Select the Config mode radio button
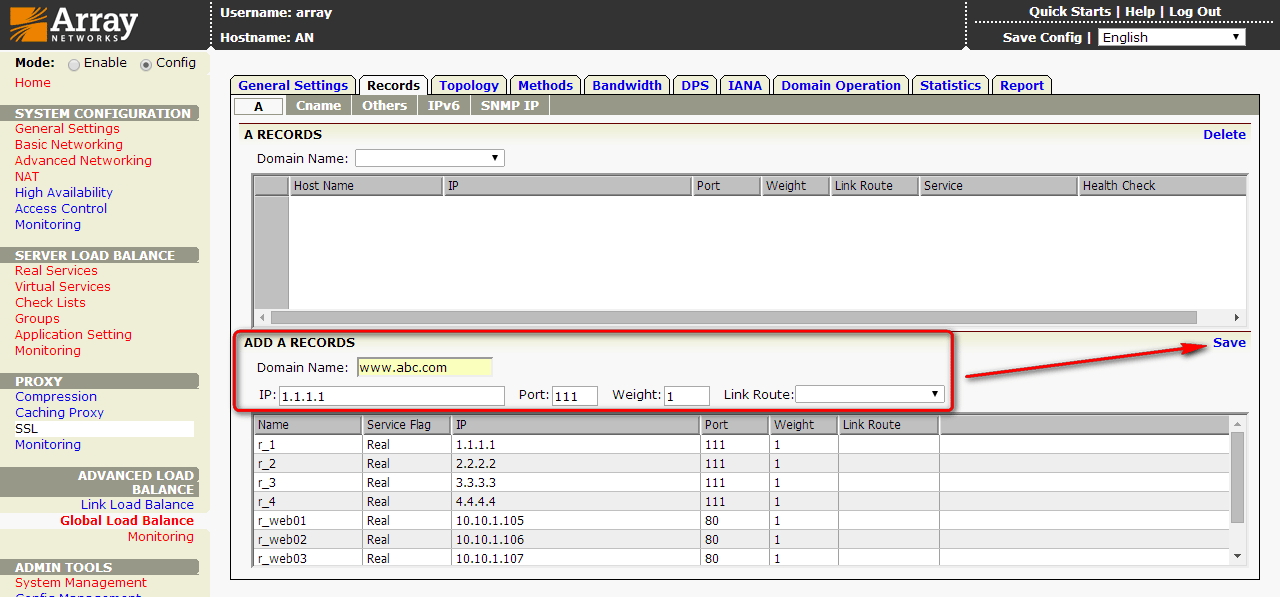This screenshot has width=1280, height=597. pyautogui.click(x=146, y=64)
